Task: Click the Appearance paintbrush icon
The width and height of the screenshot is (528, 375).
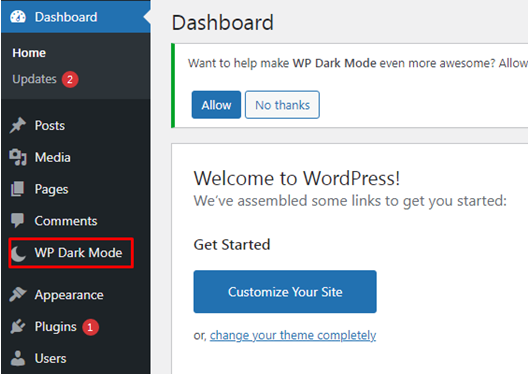Action: pyautogui.click(x=18, y=295)
